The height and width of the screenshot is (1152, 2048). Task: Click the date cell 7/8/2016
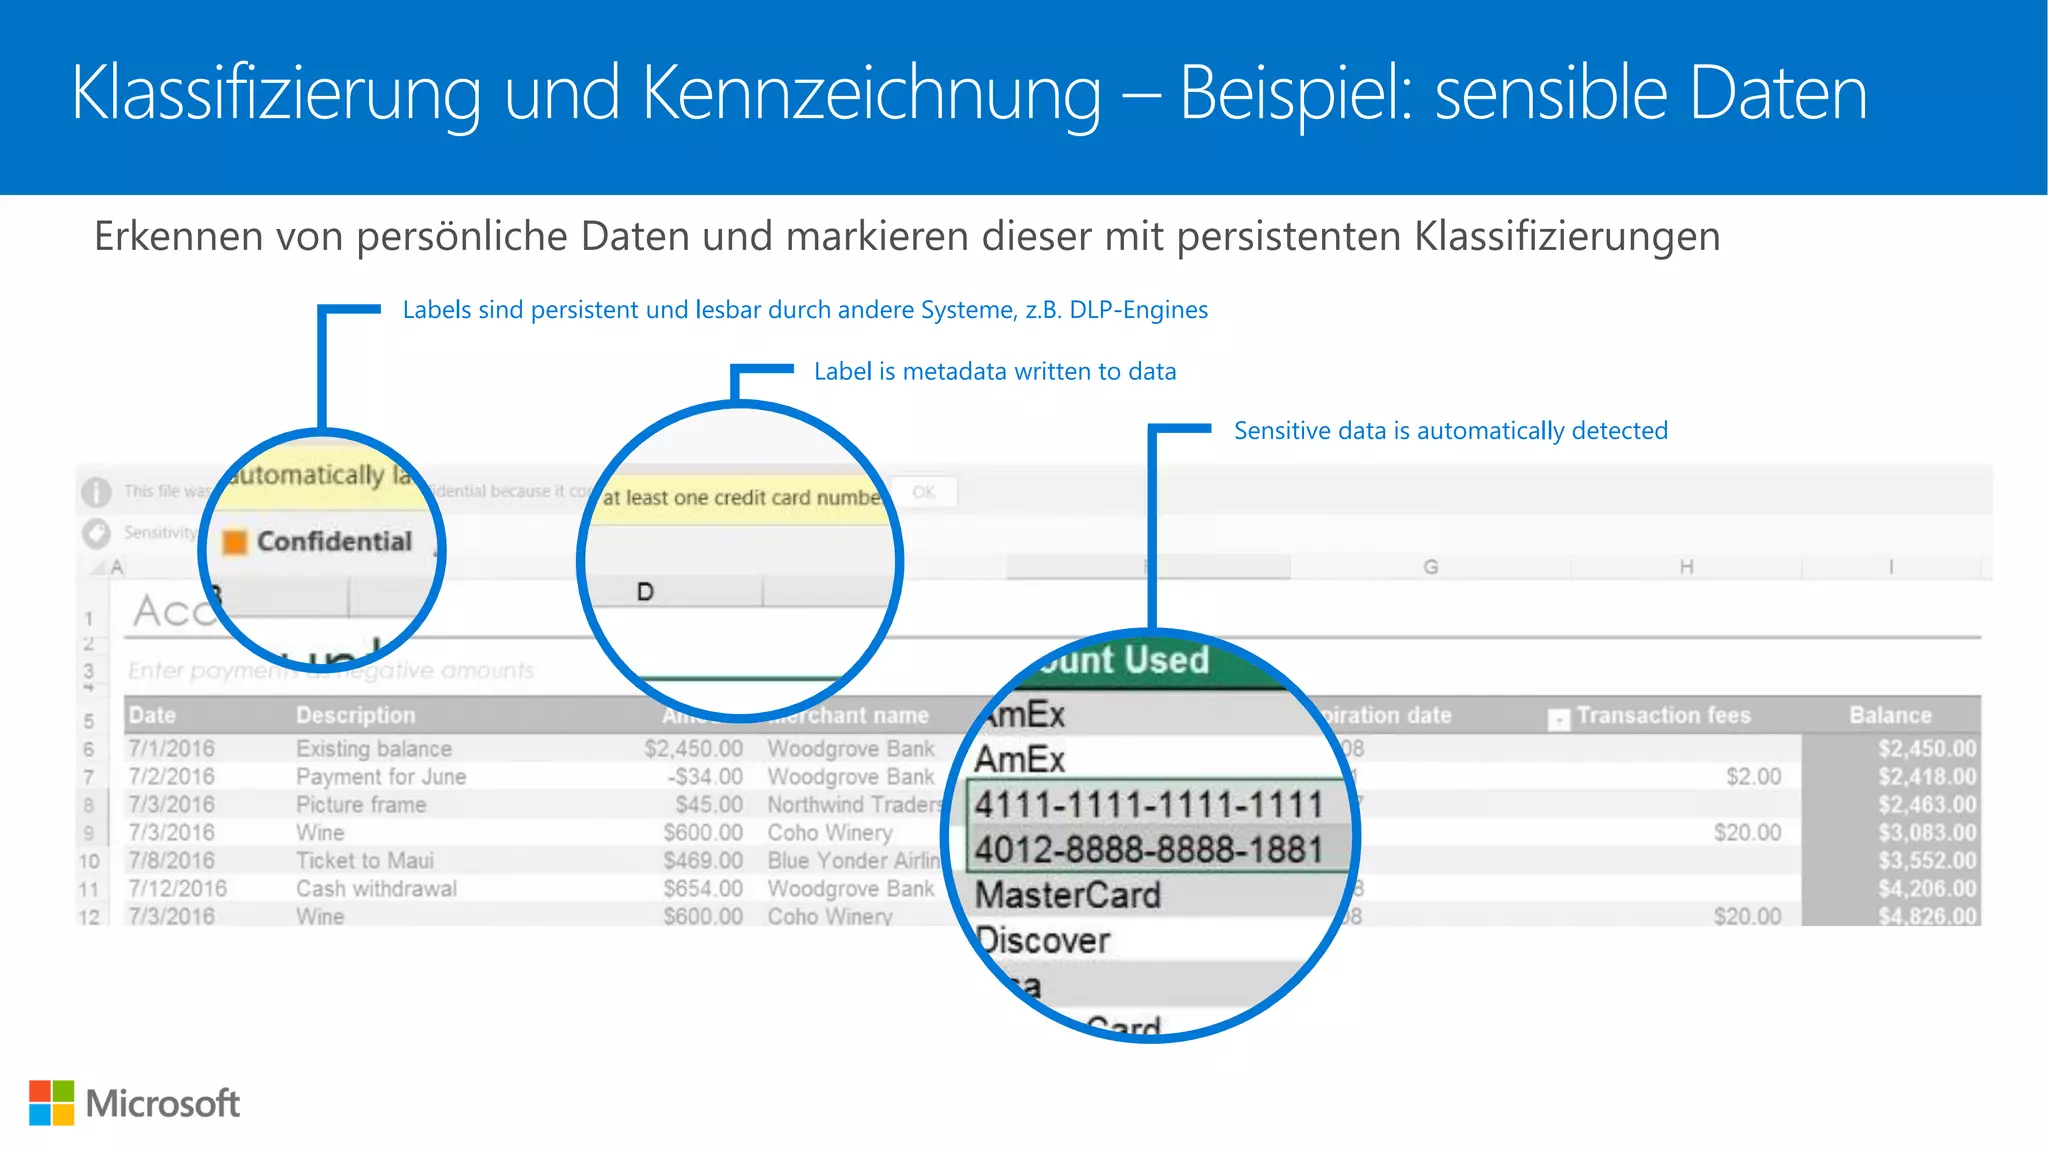coord(171,860)
